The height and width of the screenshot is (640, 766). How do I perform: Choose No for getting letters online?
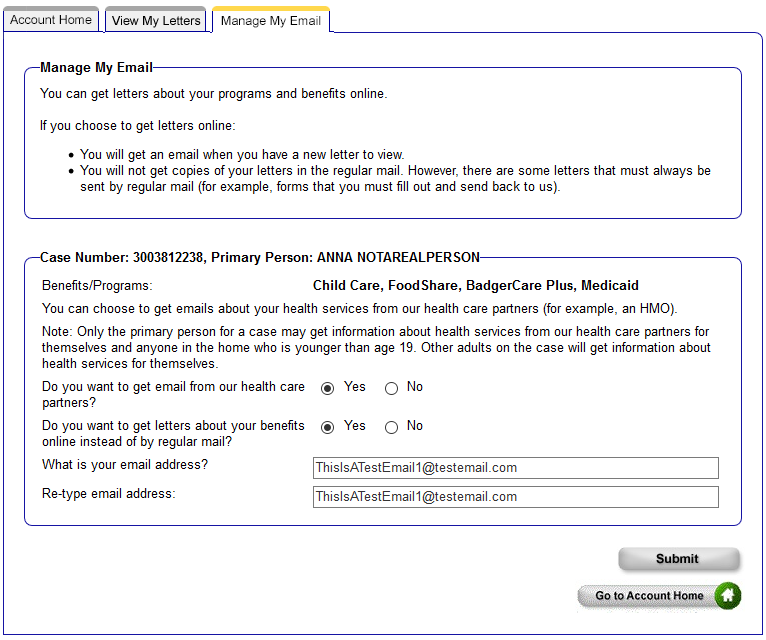click(x=391, y=427)
